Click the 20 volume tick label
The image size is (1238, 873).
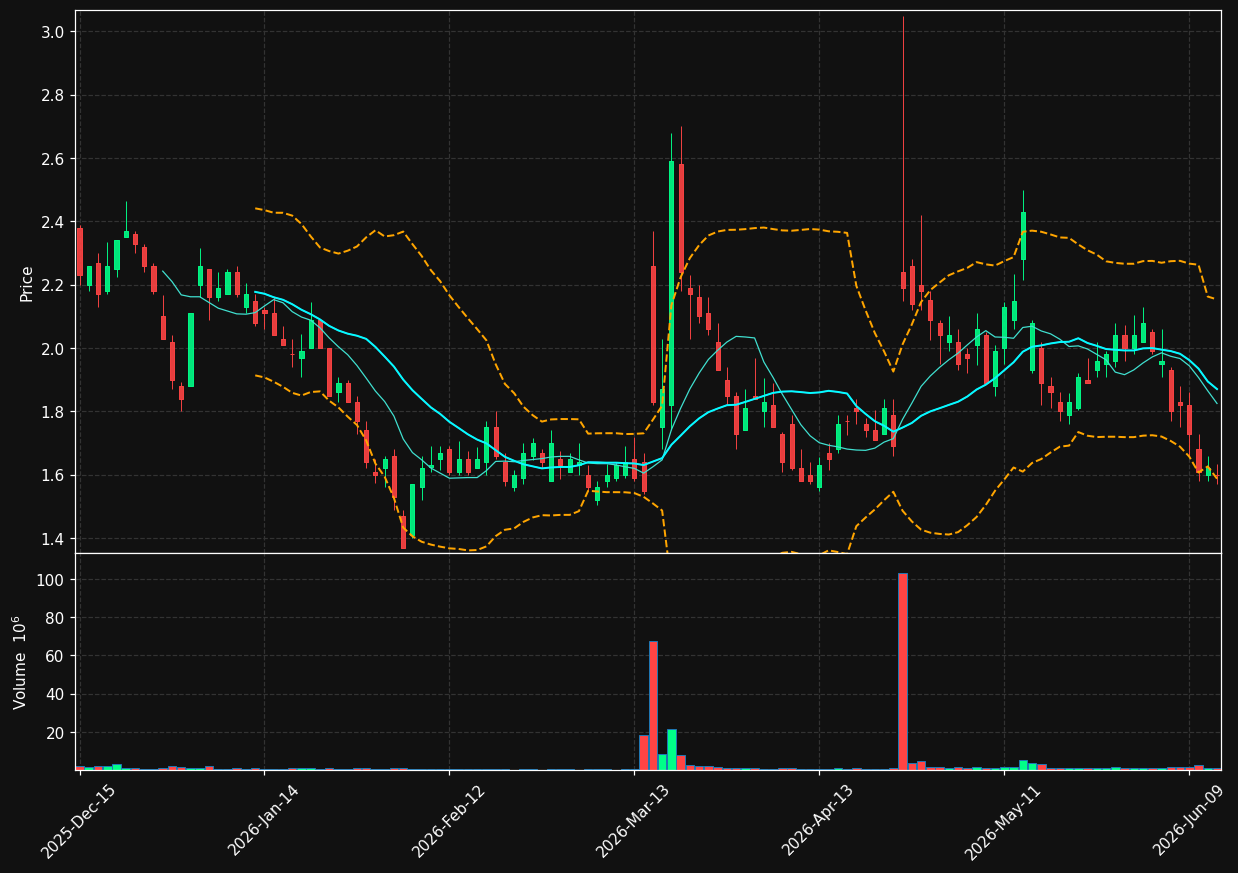point(54,733)
